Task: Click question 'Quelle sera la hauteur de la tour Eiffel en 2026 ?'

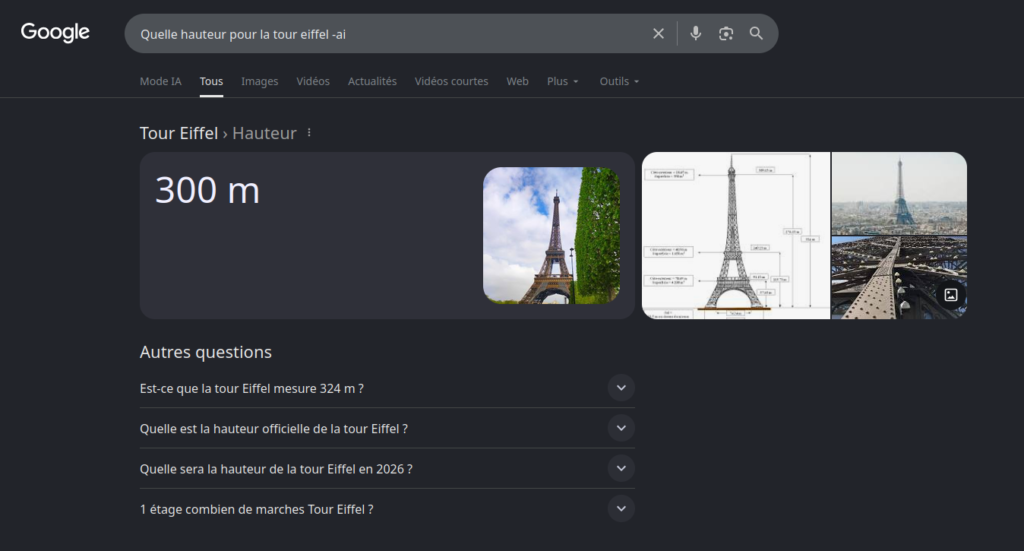Action: pyautogui.click(x=276, y=469)
